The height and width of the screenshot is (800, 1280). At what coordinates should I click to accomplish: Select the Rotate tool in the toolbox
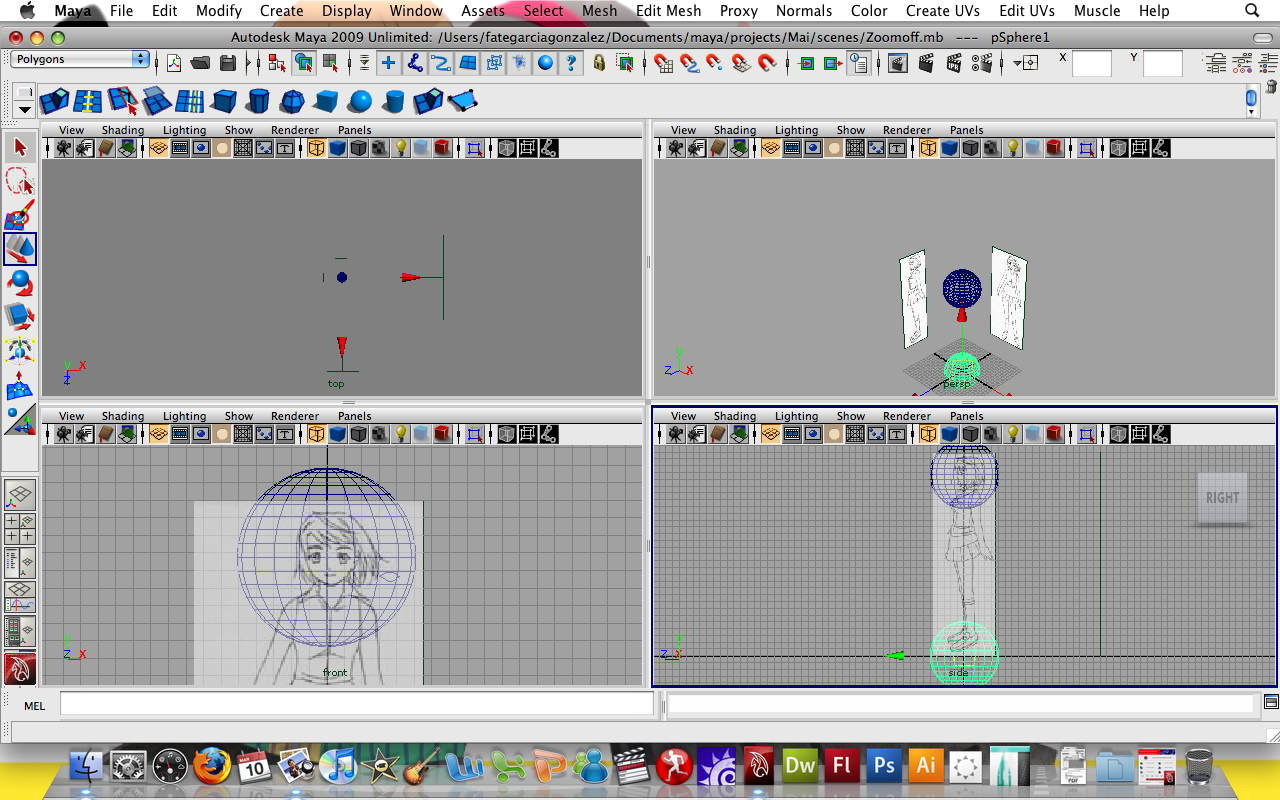pos(20,283)
